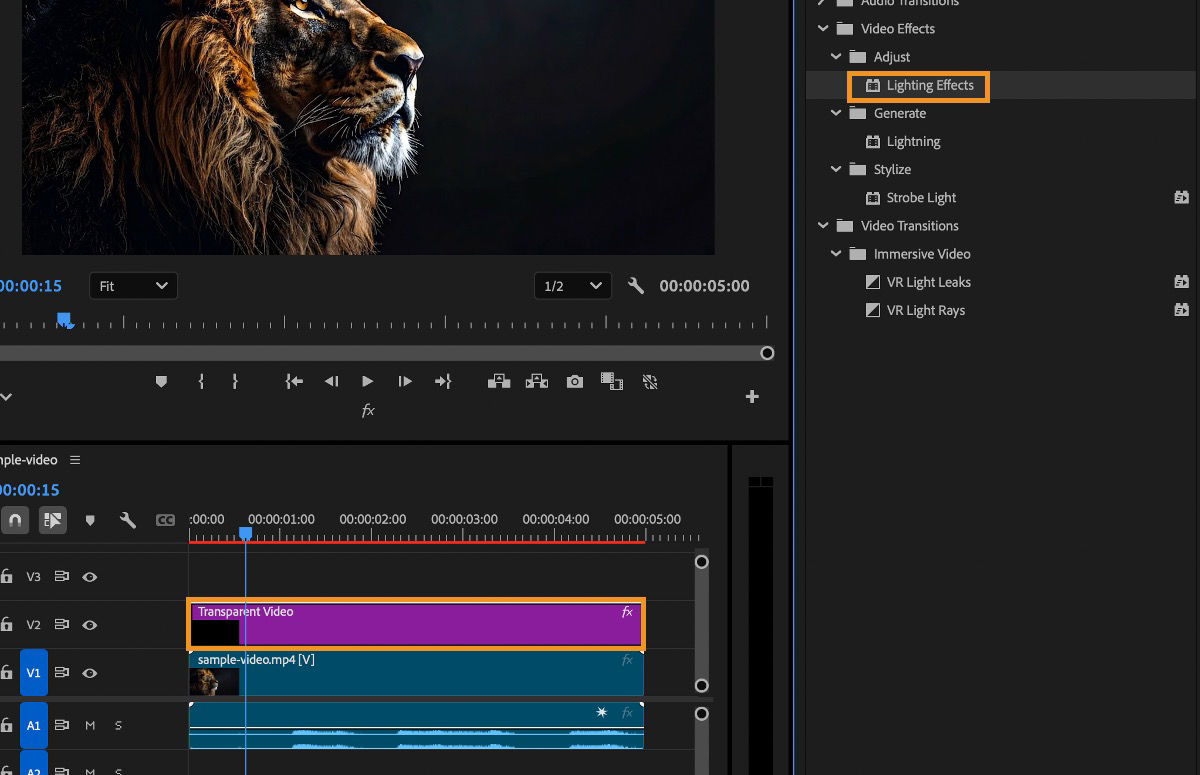1200x775 pixels.
Task: Click the sample-video timeline tab
Action: pos(30,460)
